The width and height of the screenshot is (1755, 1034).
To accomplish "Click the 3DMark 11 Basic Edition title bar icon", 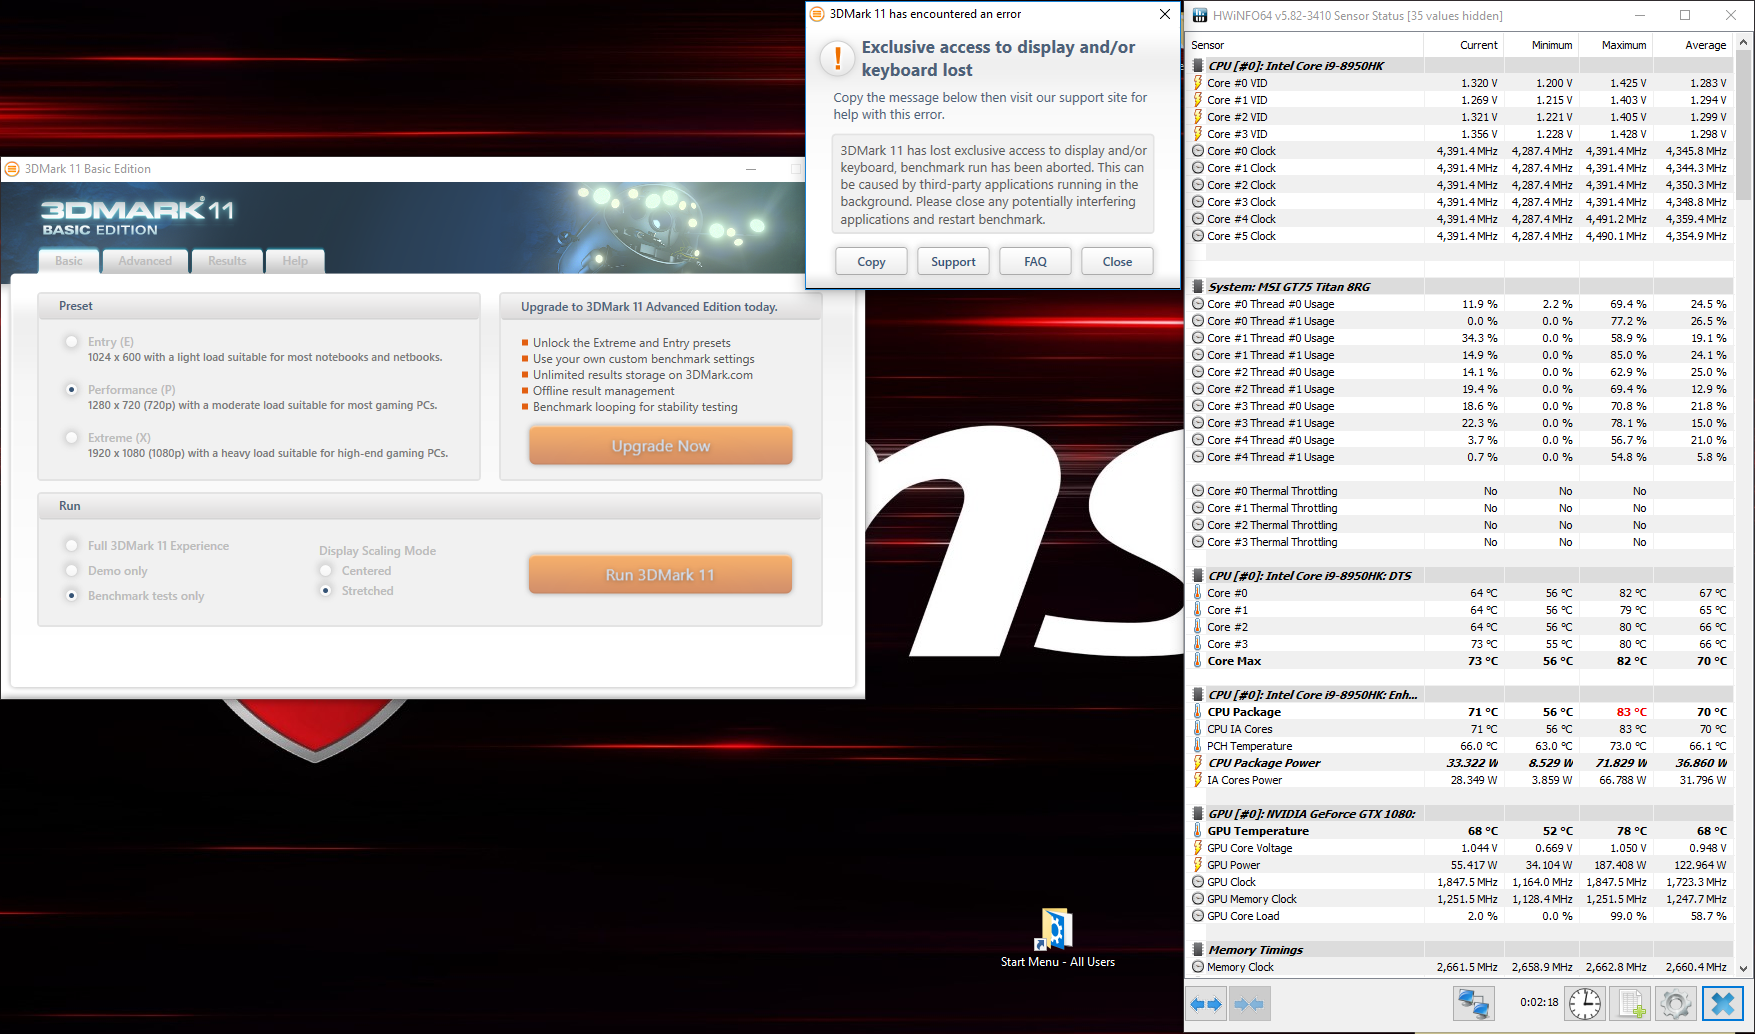I will pos(13,169).
